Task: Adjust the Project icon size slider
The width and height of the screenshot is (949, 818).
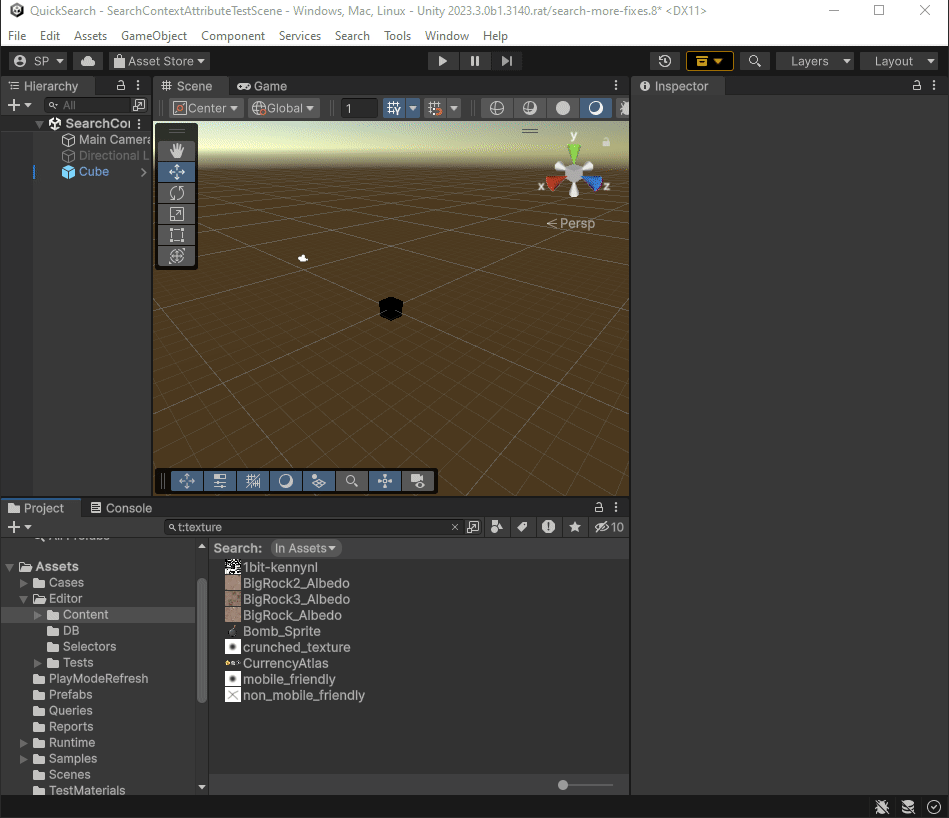Action: (564, 785)
